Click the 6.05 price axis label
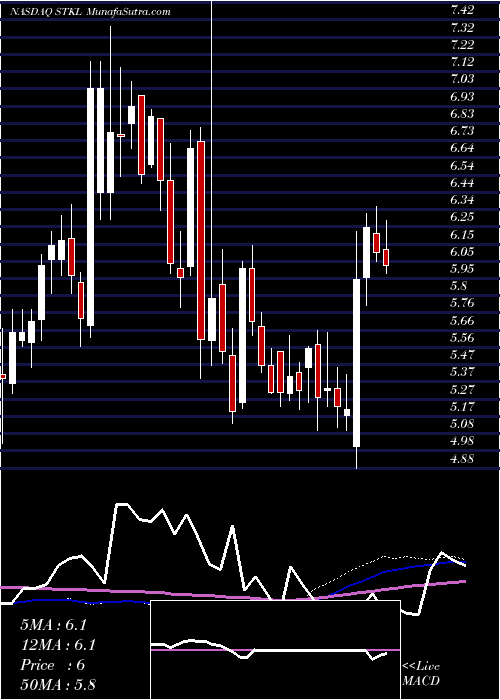Screen dimensions: 500x700 [462, 252]
